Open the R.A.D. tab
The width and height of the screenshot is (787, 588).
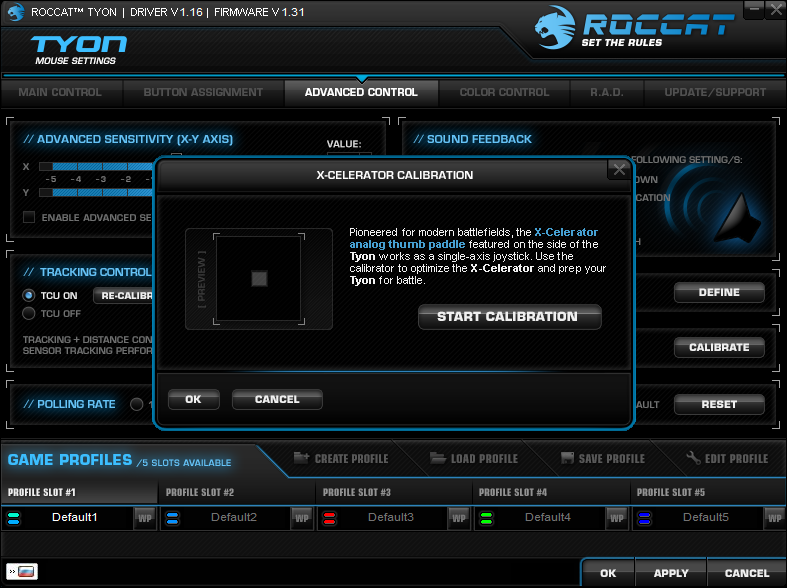pos(607,92)
